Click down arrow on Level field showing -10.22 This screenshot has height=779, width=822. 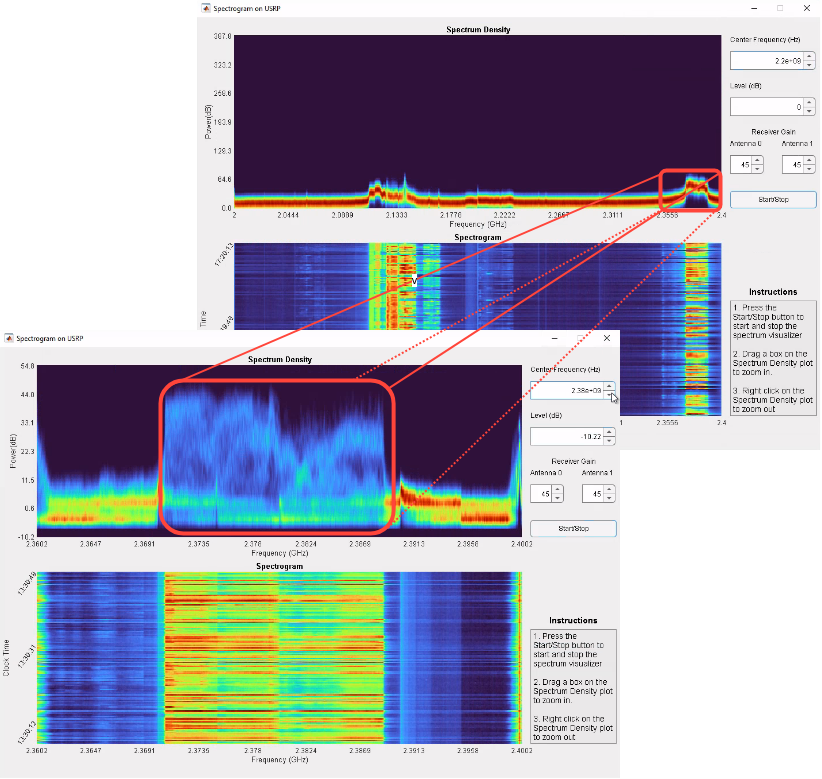609,440
